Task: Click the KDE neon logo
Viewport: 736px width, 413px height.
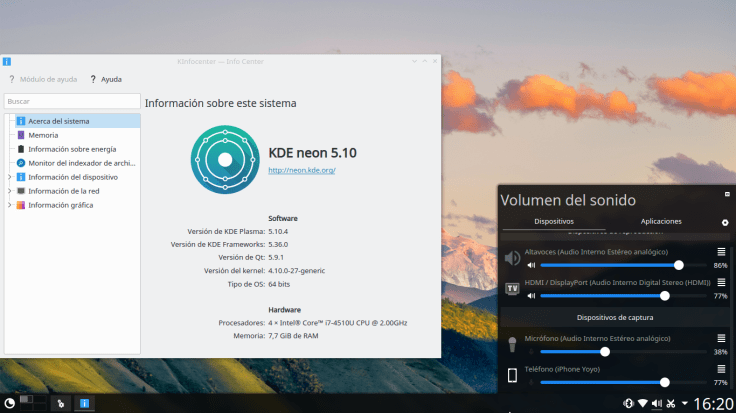Action: (x=225, y=160)
